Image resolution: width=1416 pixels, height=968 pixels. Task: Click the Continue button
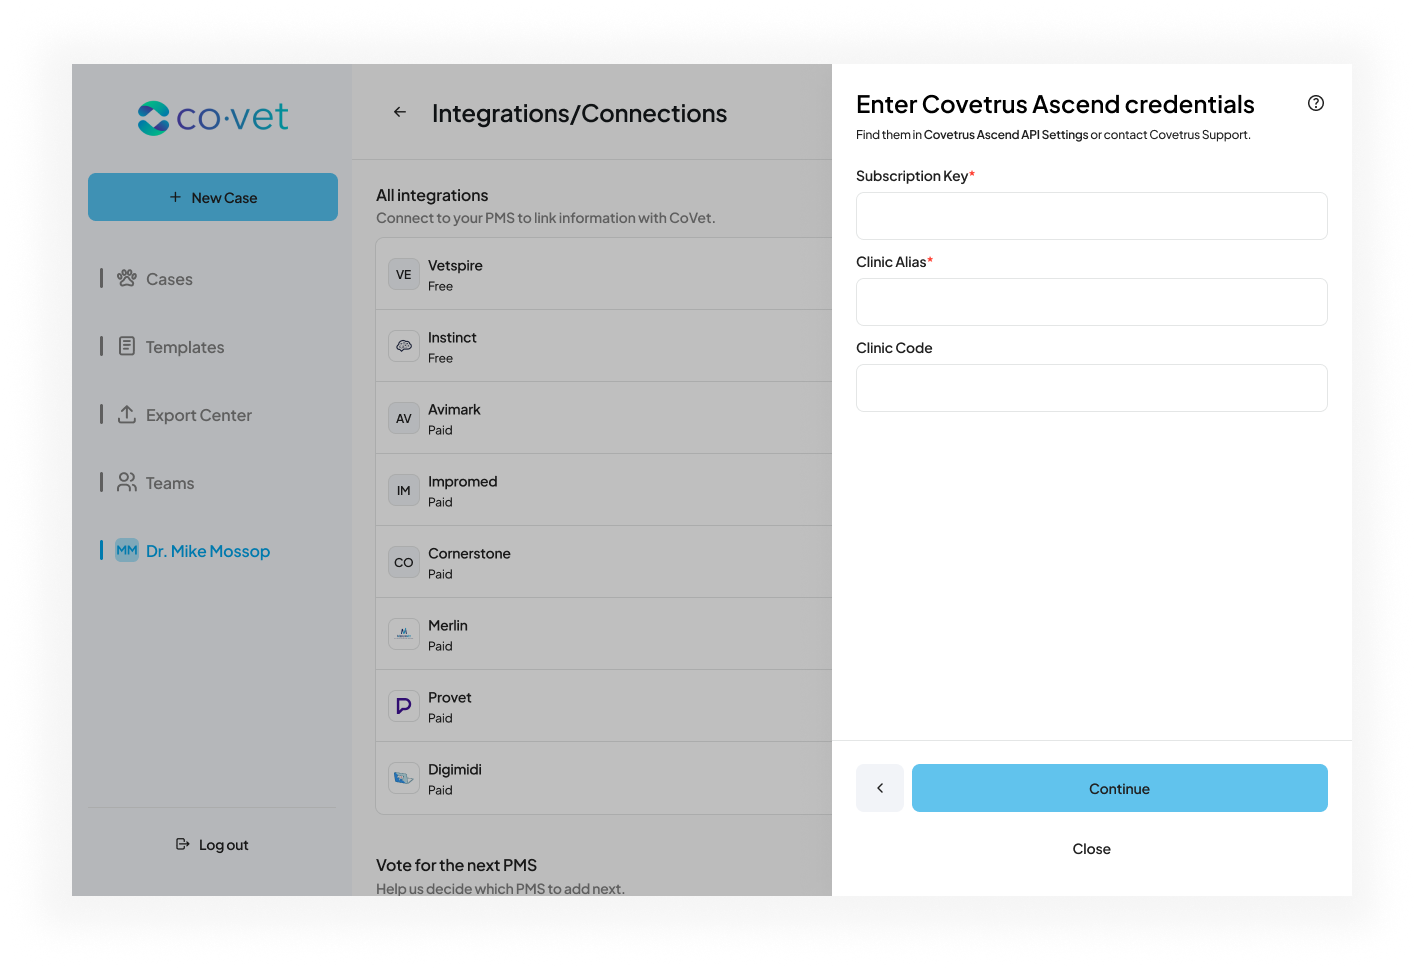1120,788
